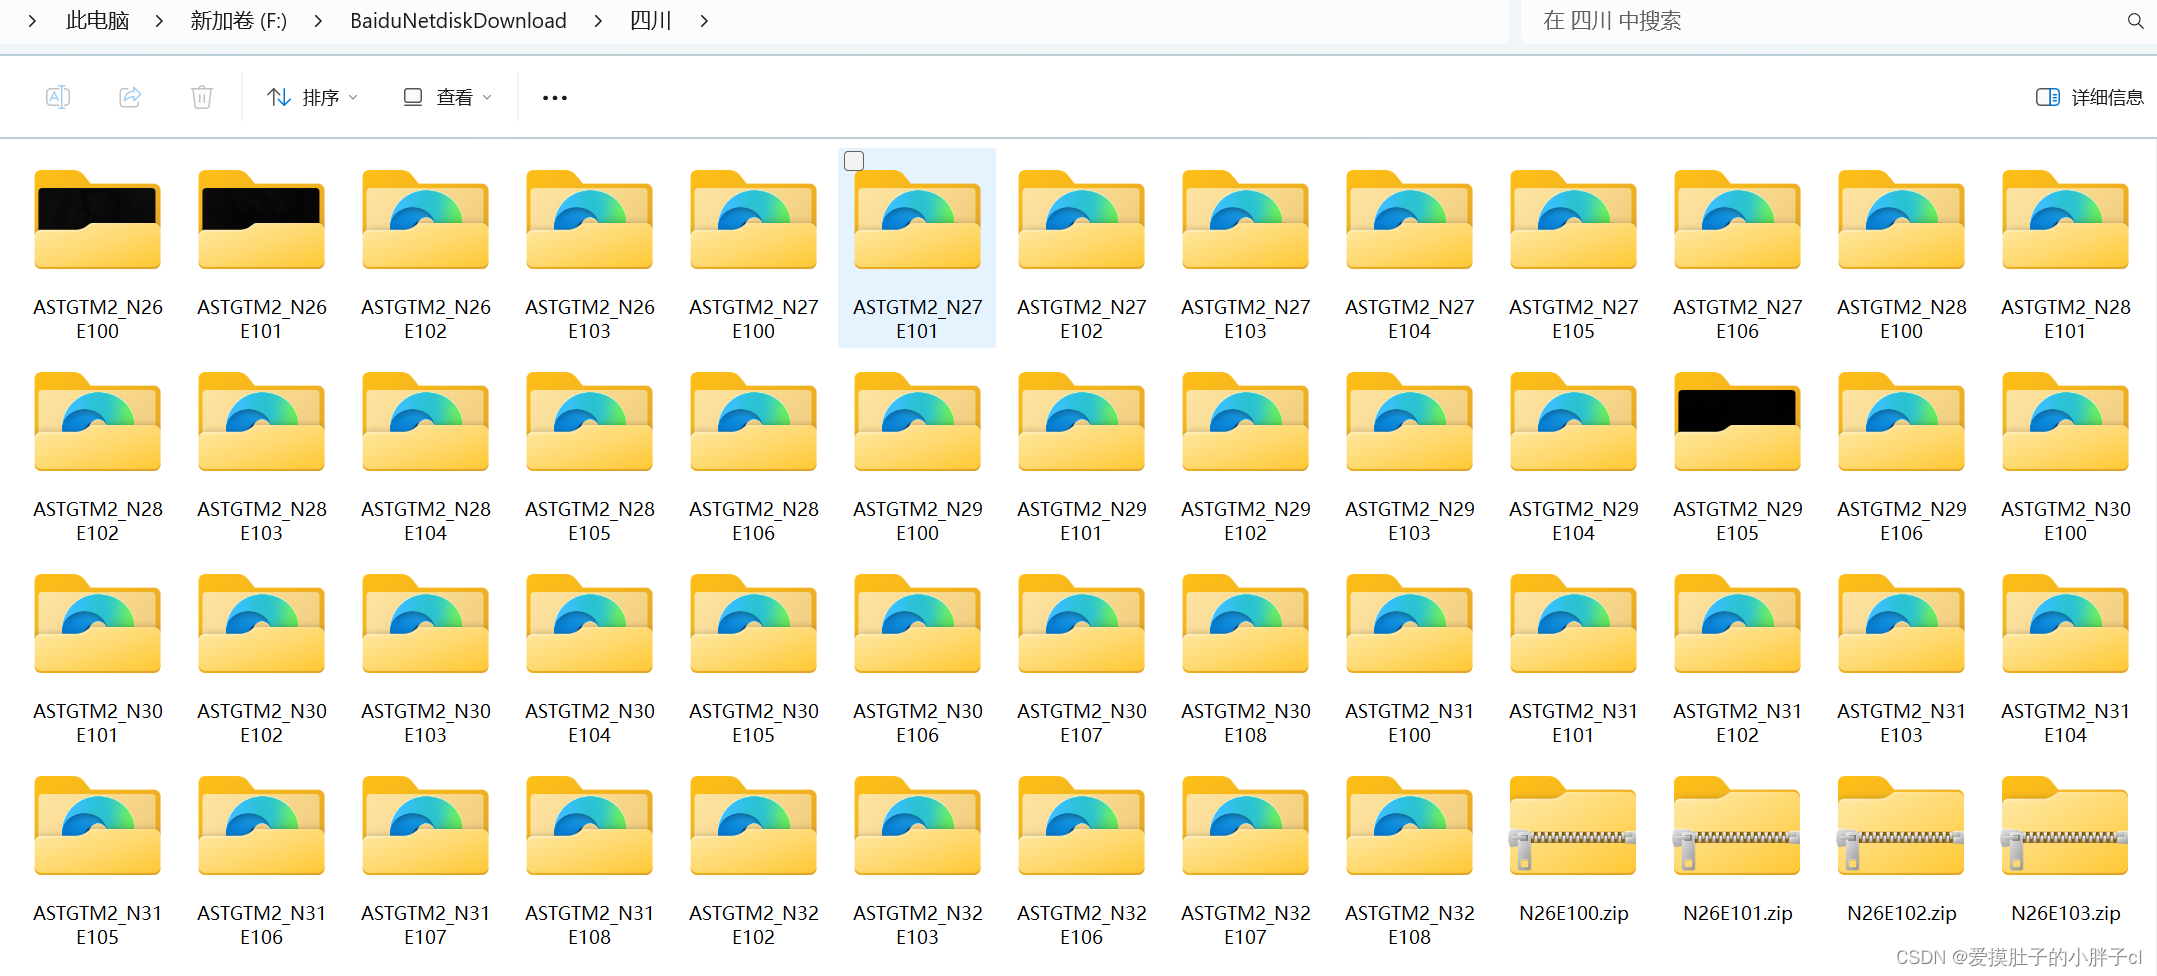This screenshot has height=976, width=2157.
Task: Uncheck the selection checkbox on ASTGTM2_N27E101
Action: pyautogui.click(x=854, y=160)
